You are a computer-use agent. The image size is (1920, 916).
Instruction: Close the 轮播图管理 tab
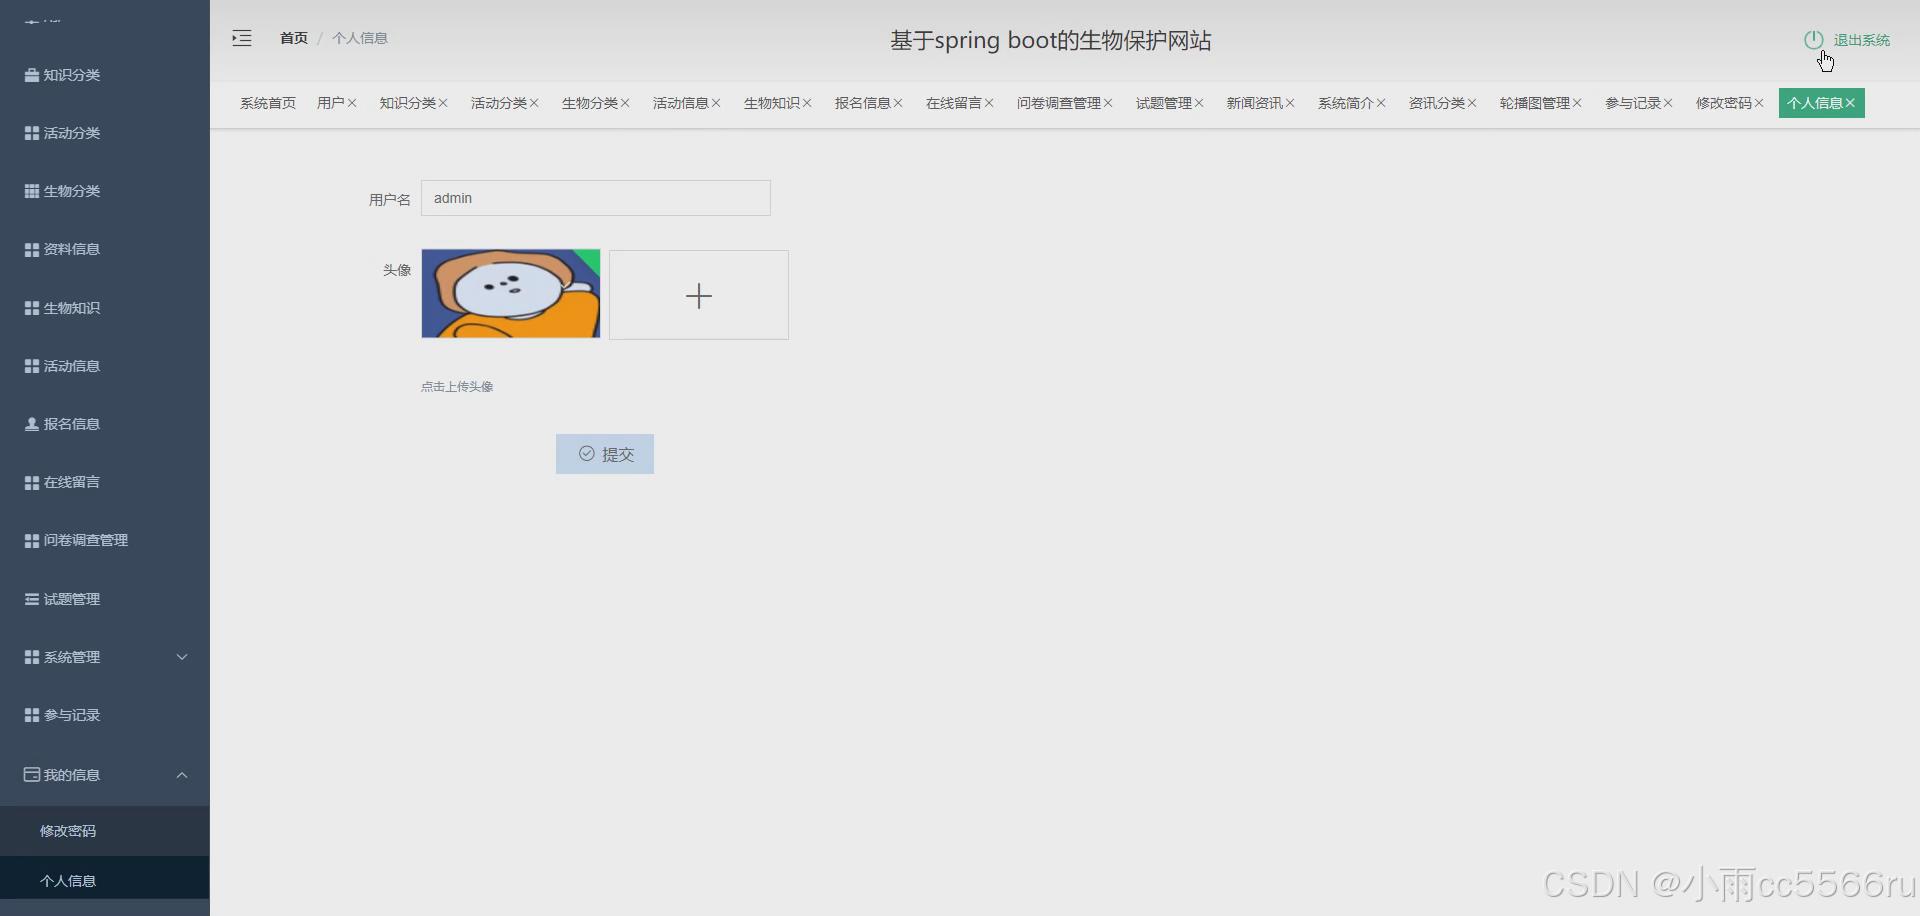(1578, 102)
